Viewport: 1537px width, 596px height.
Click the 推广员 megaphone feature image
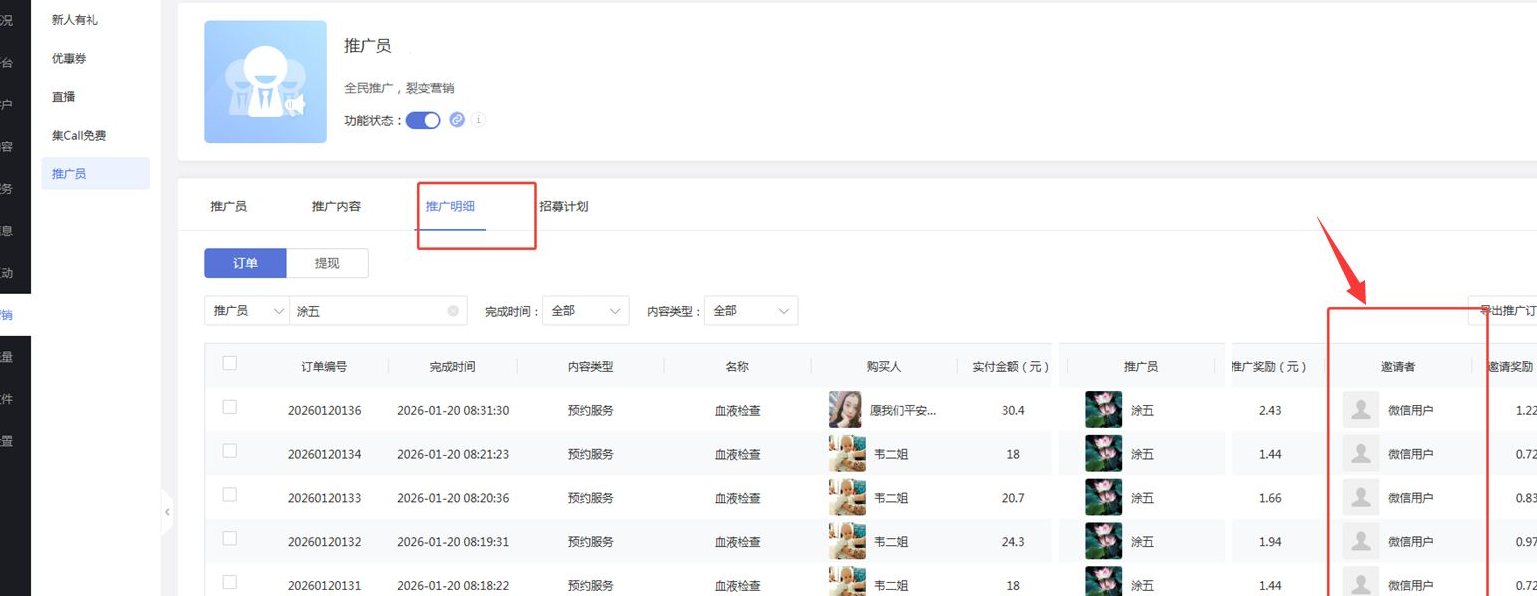(265, 82)
